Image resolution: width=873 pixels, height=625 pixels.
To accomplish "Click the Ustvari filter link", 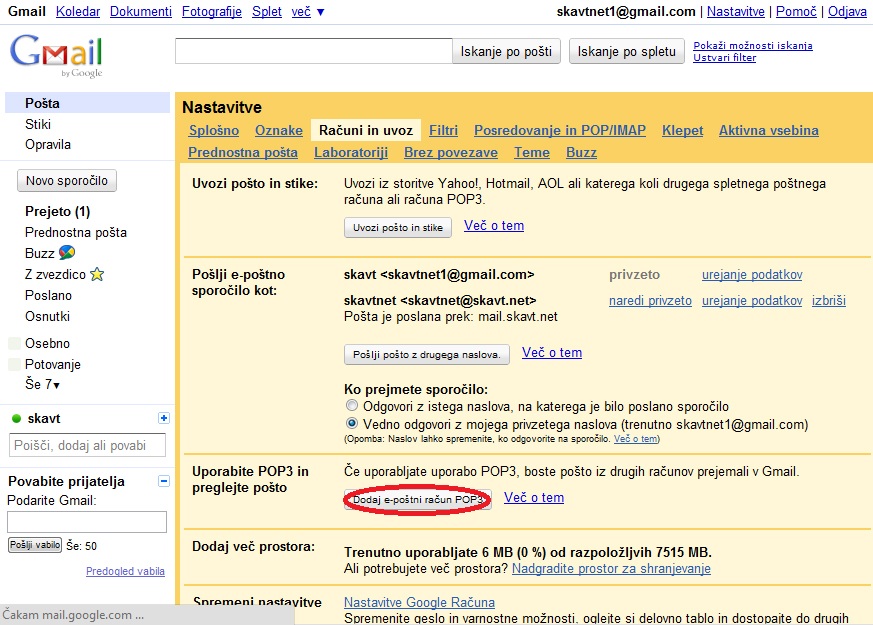I will pos(724,57).
